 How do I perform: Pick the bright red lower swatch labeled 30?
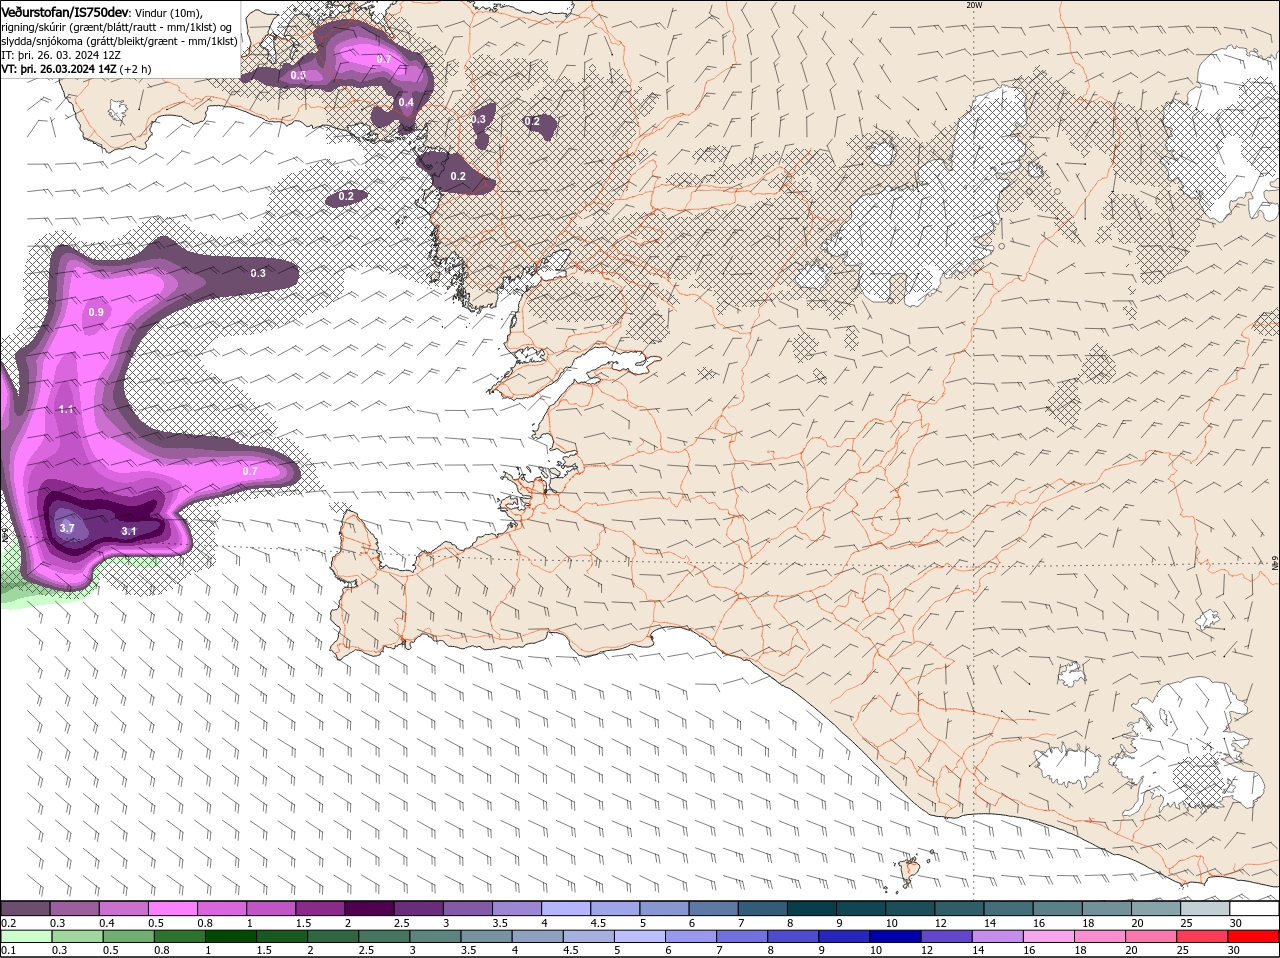1254,937
